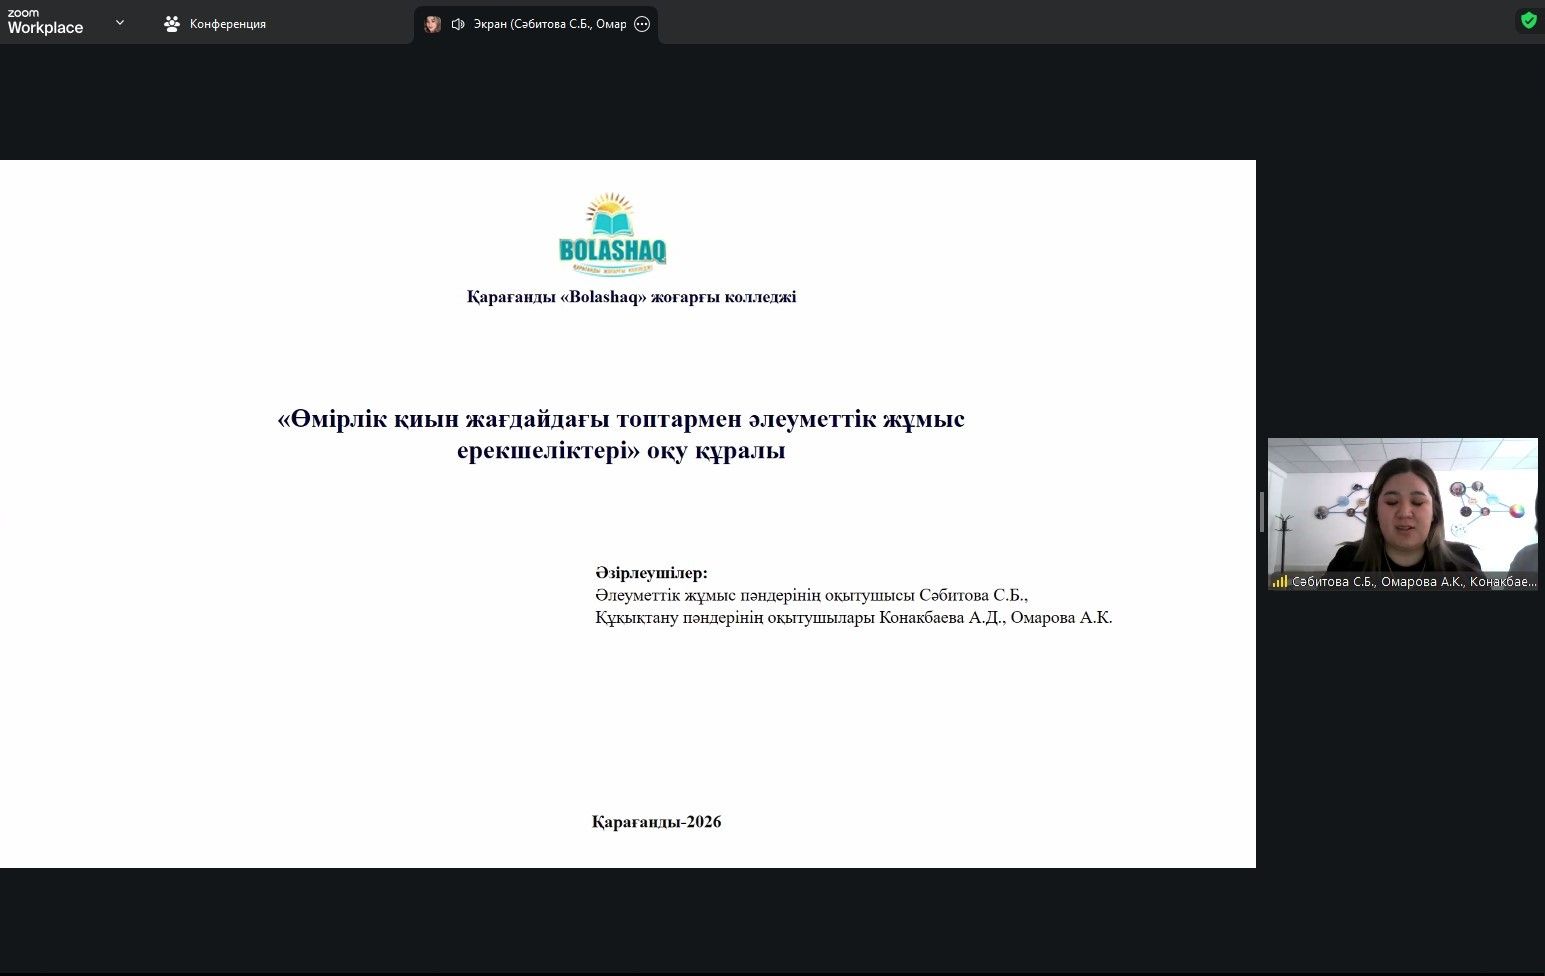This screenshot has height=976, width=1545.
Task: Click the yellow signal strength bars icon
Action: (x=1279, y=581)
